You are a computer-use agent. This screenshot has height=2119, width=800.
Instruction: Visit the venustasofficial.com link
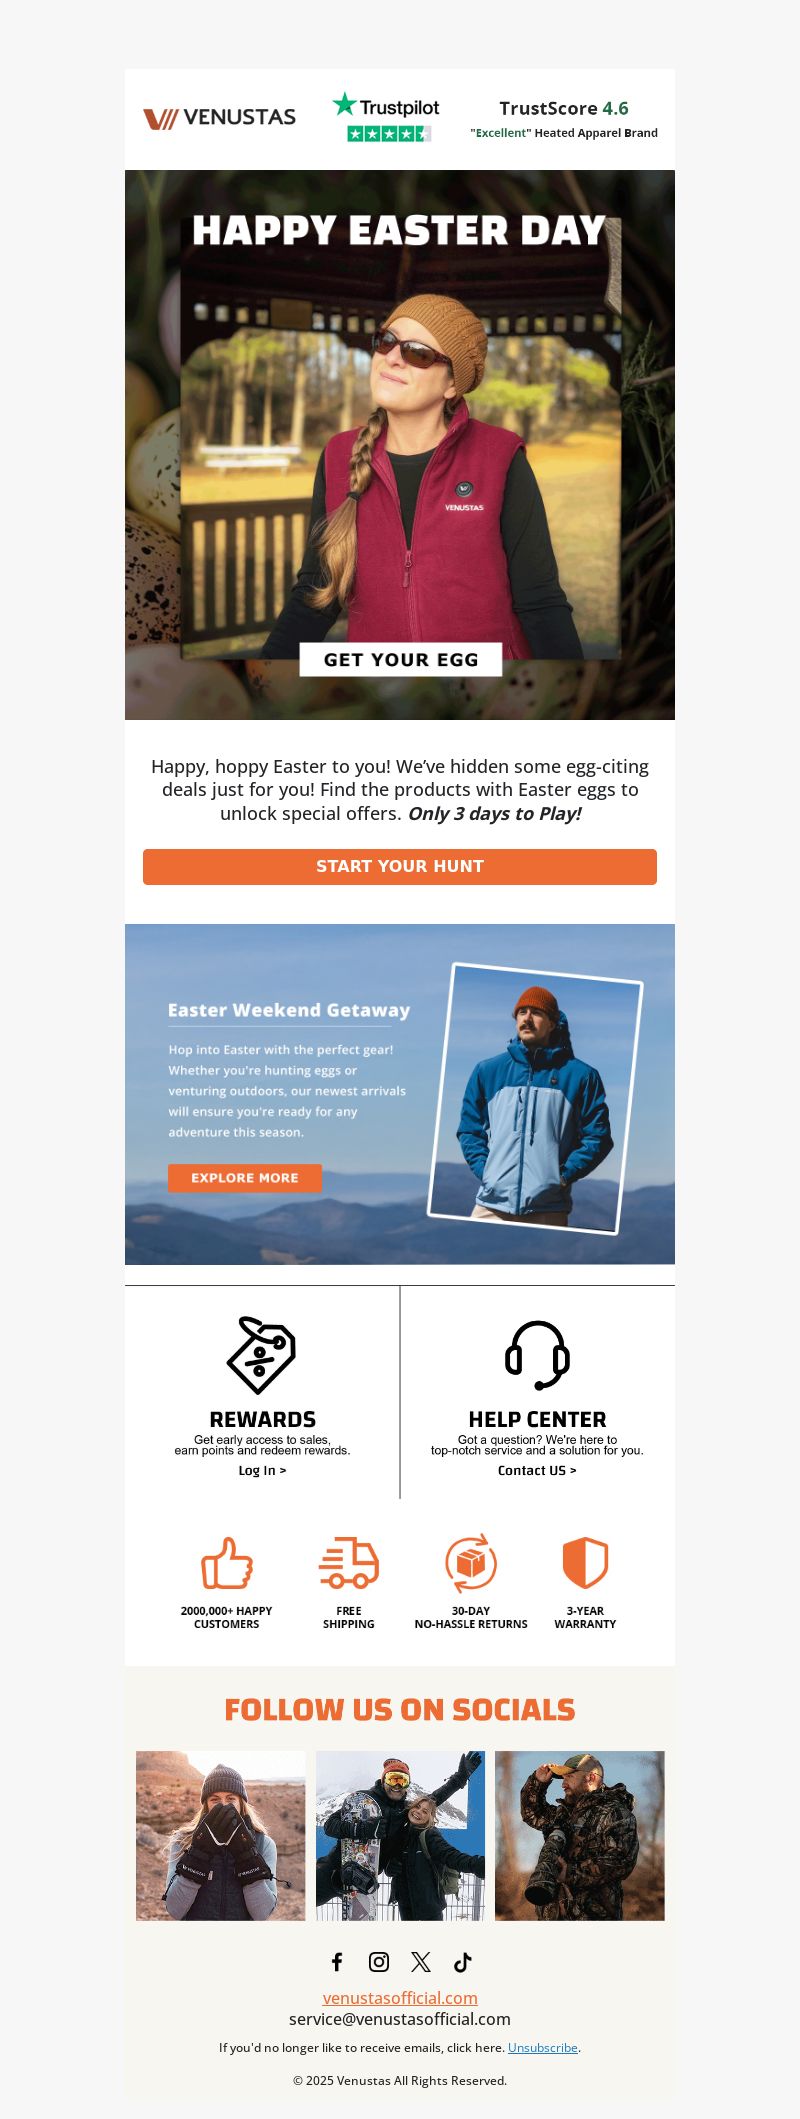[x=400, y=1998]
